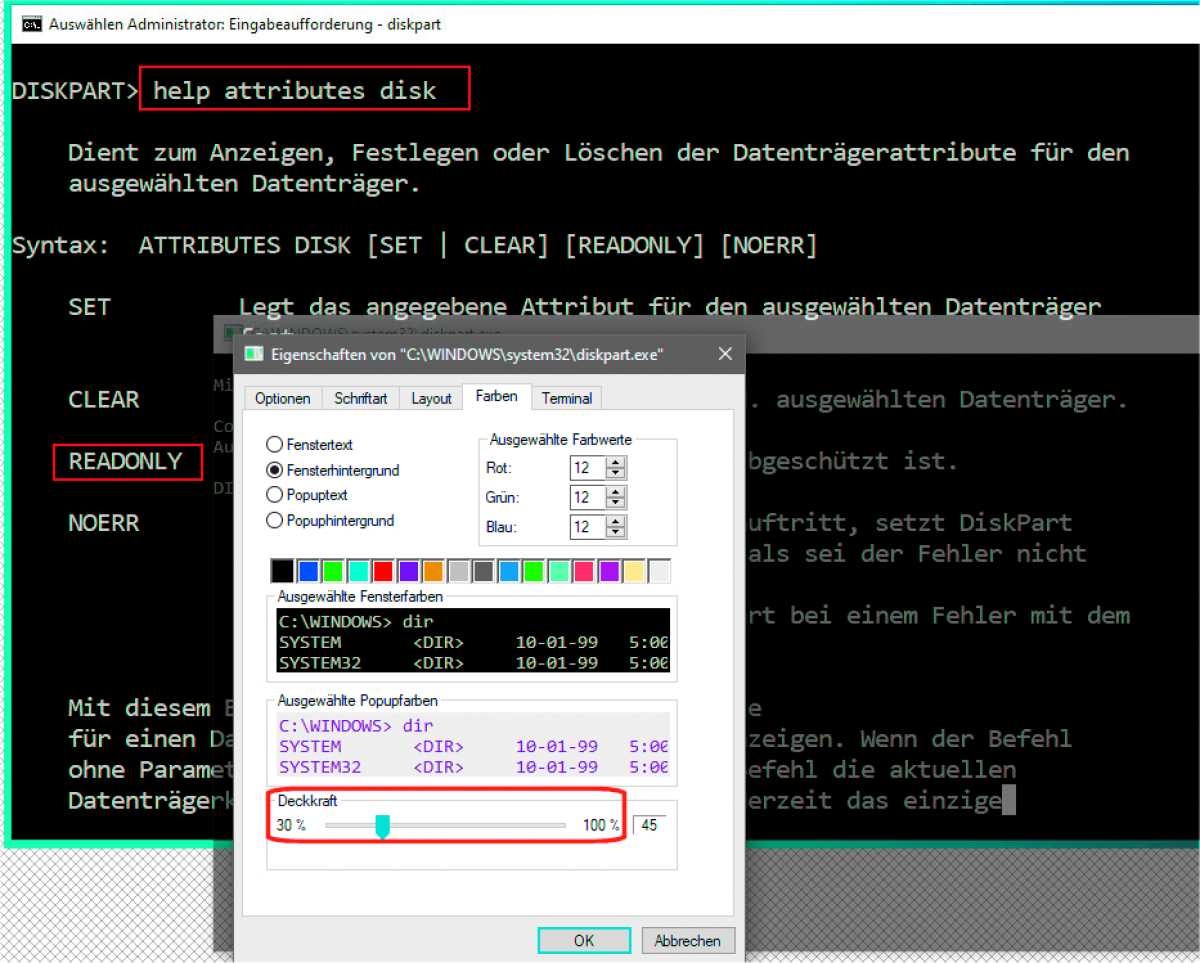Decrease the Grün value with the down arrow
The width and height of the screenshot is (1200, 963).
tap(615, 502)
